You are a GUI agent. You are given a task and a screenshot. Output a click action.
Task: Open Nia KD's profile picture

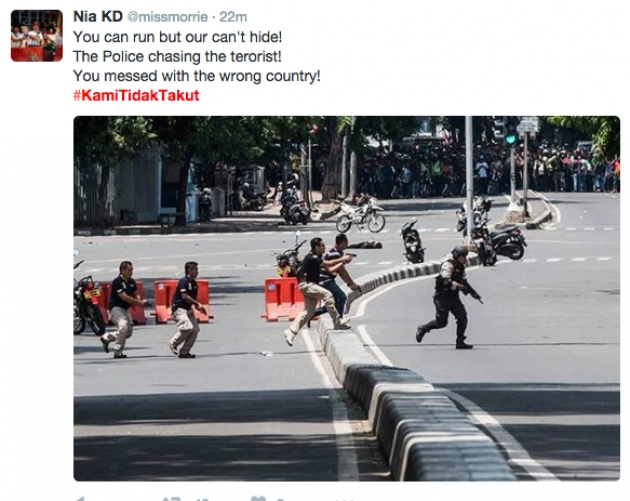37,36
